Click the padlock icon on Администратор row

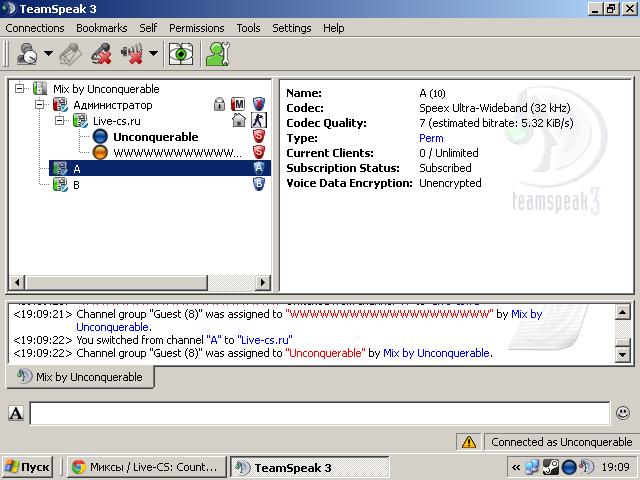click(x=219, y=104)
